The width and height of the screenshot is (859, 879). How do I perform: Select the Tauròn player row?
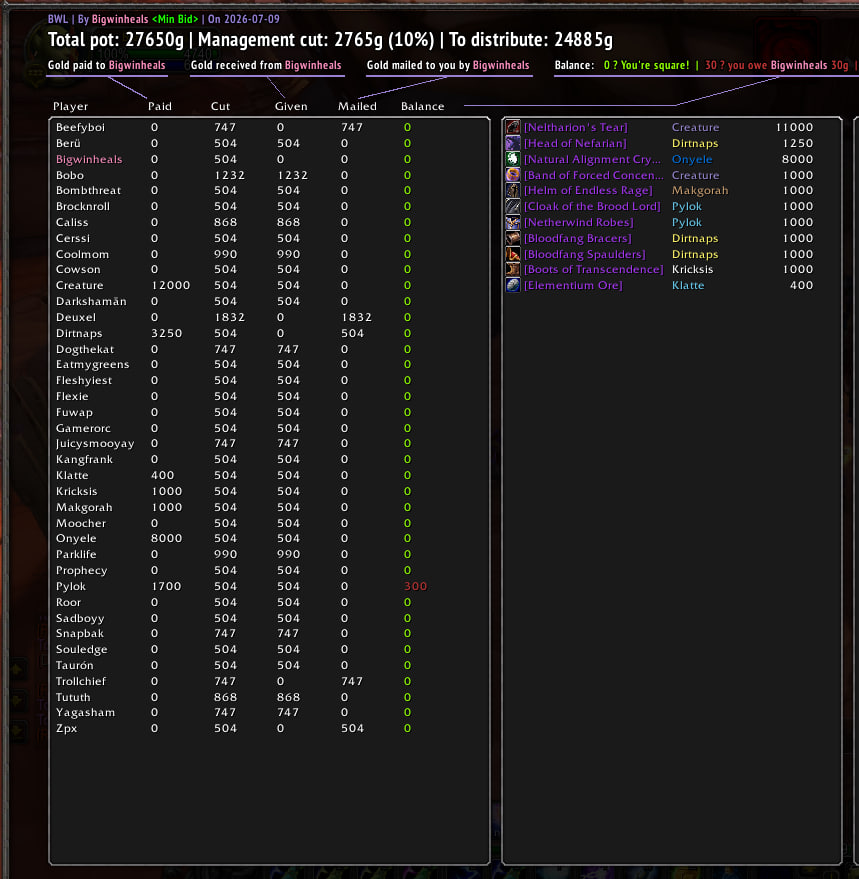tap(269, 665)
